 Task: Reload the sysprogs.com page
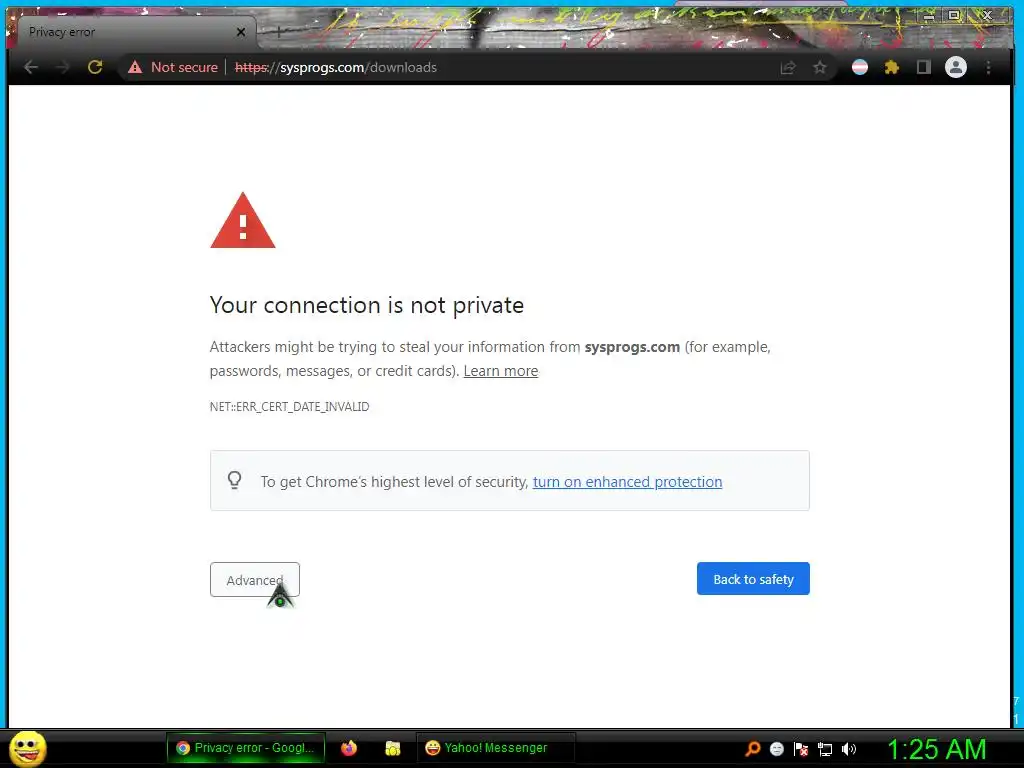point(95,67)
